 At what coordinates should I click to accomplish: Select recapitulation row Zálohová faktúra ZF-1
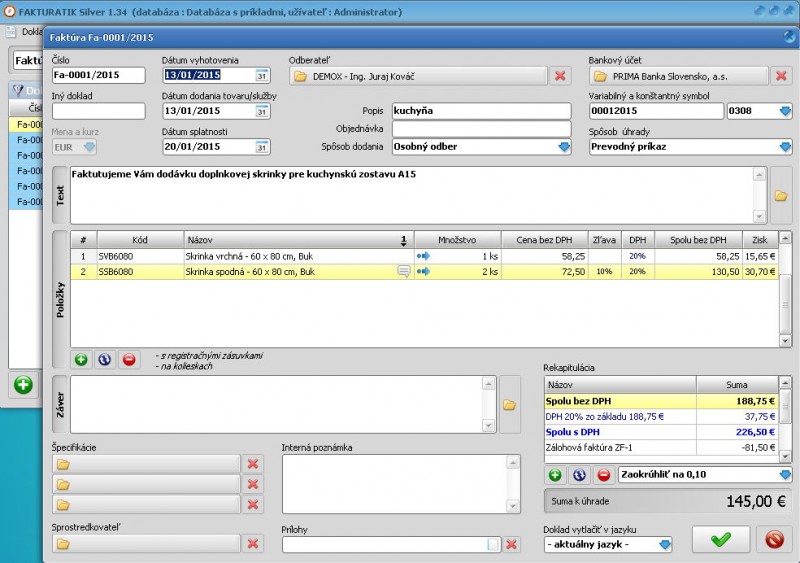tap(661, 447)
